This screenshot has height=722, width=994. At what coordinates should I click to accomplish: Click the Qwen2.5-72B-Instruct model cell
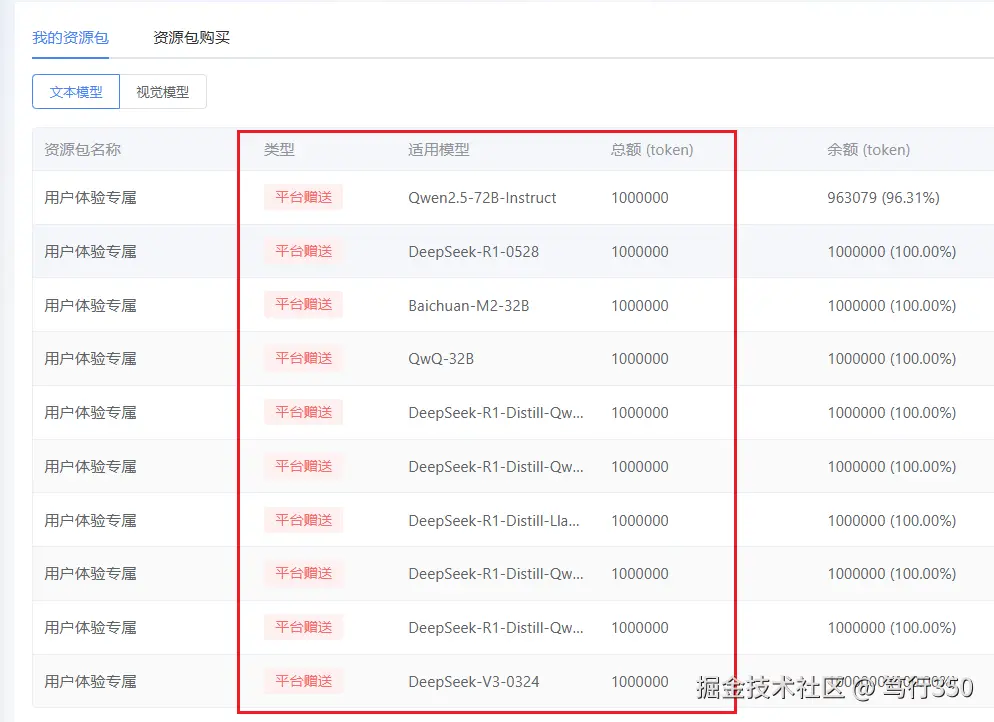(482, 198)
